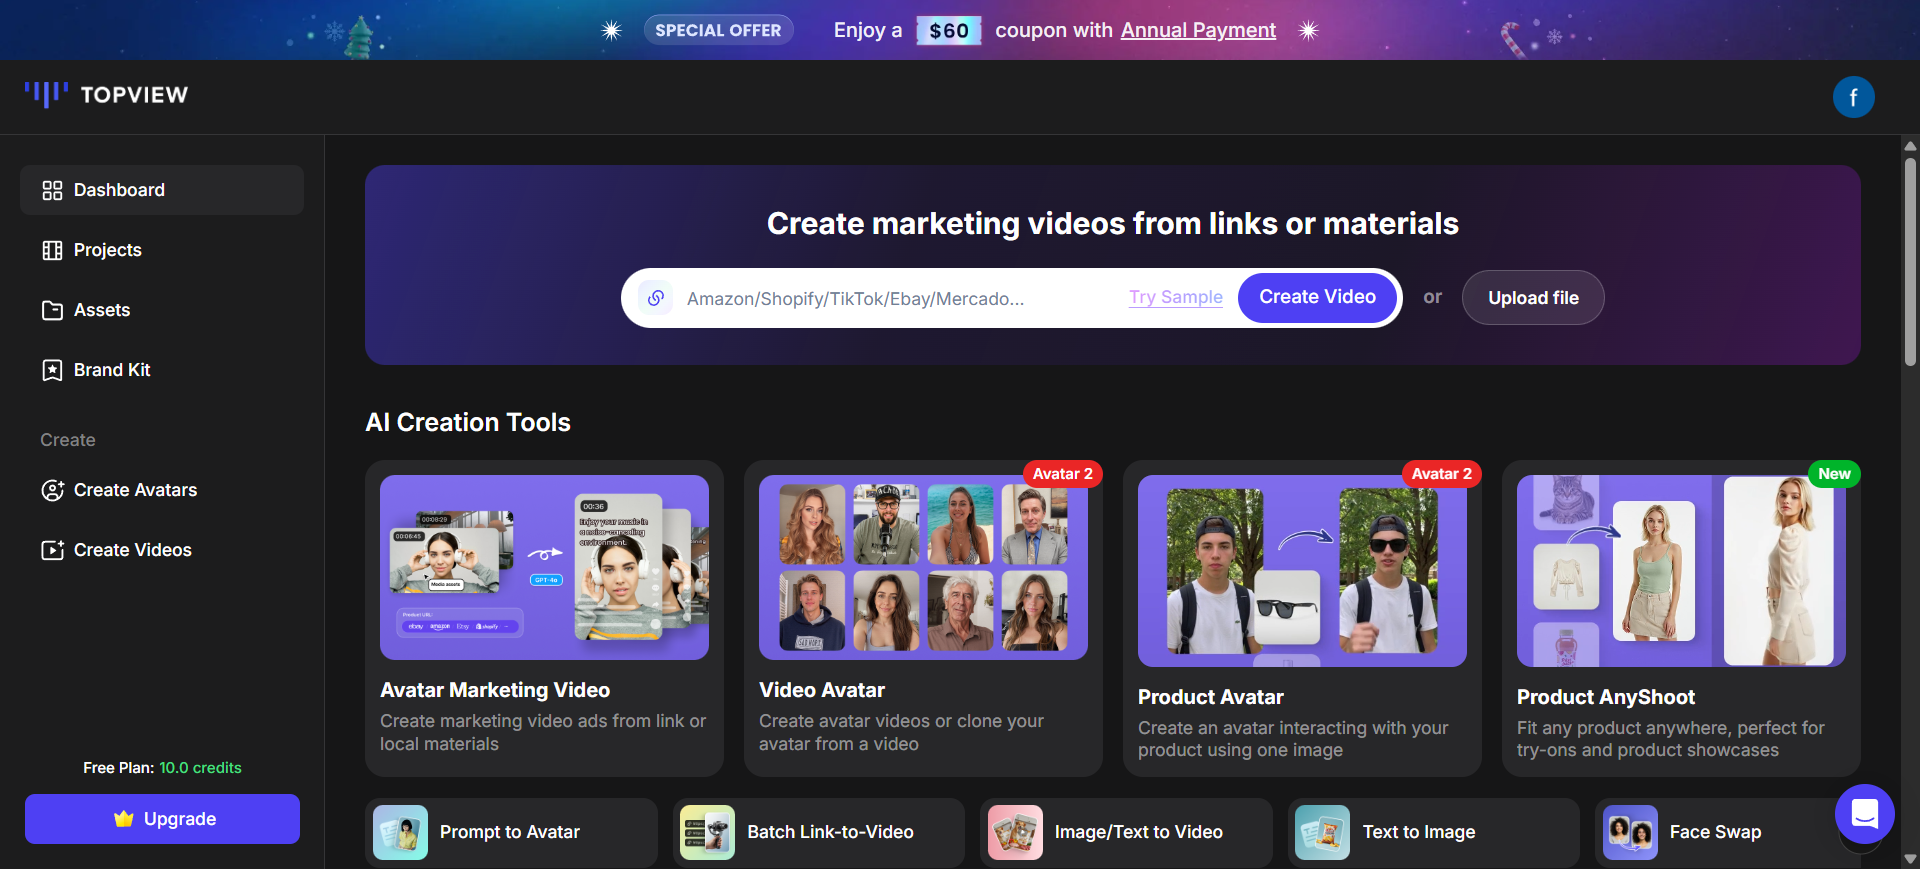Open Dashboard in the sidebar
This screenshot has width=1920, height=869.
162,190
